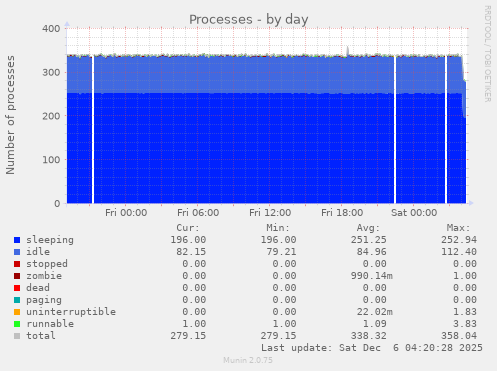
Task: Click the paging legend color swatch
Action: 17,300
